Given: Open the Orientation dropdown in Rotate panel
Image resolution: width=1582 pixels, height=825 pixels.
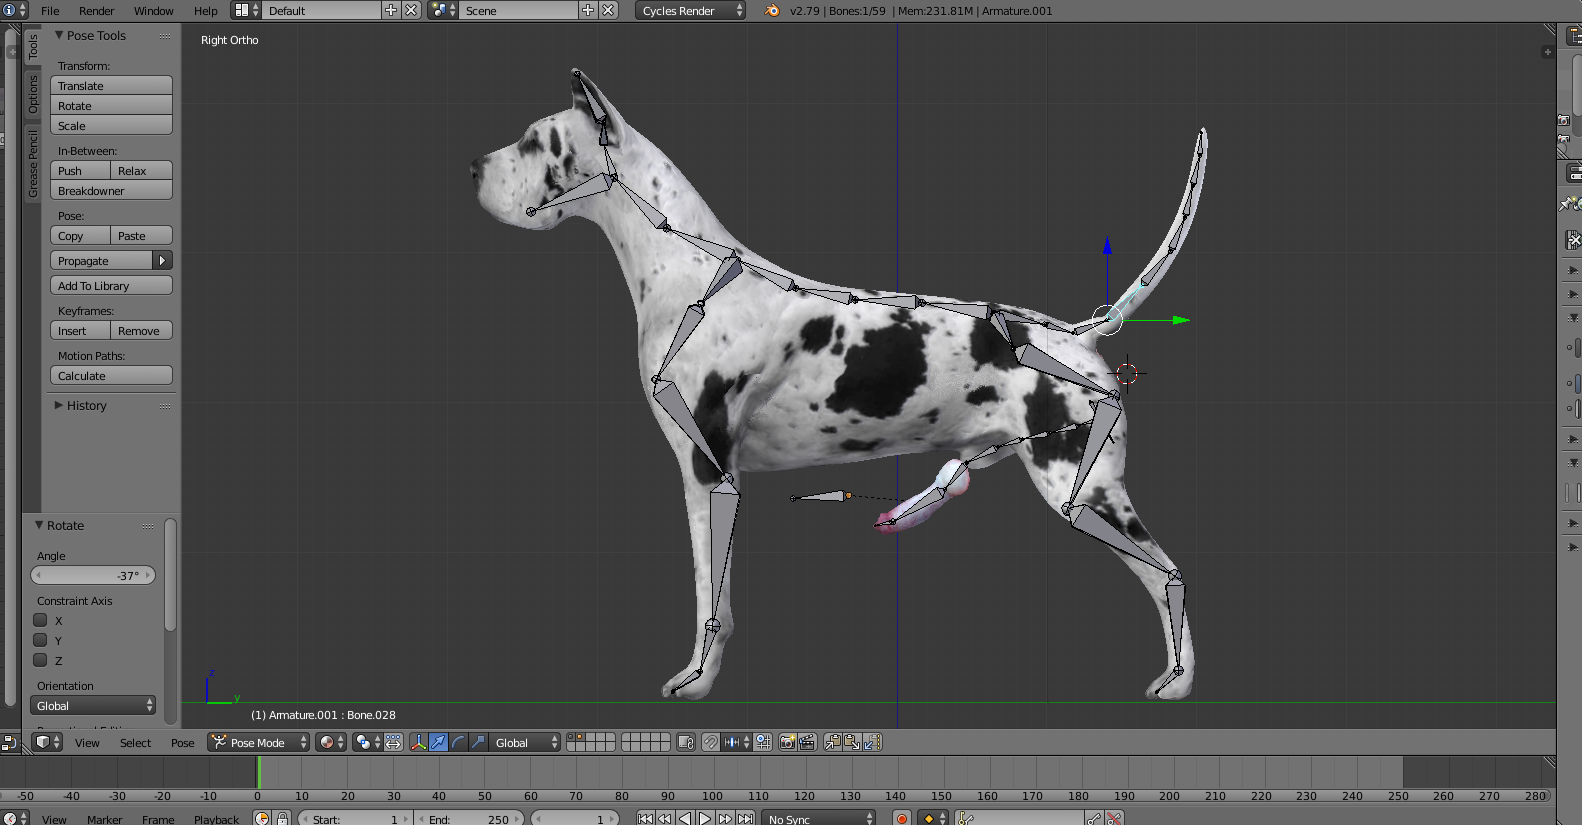Looking at the screenshot, I should (x=93, y=705).
